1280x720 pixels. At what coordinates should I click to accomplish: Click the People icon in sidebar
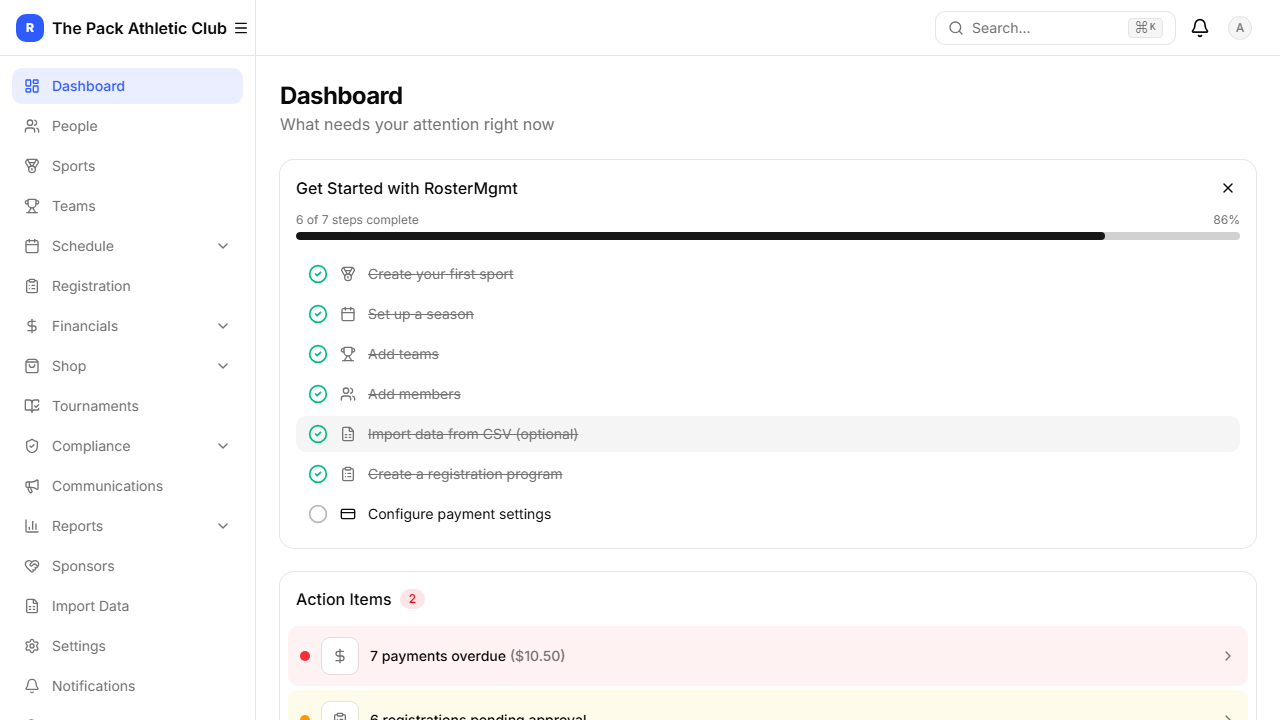[32, 126]
